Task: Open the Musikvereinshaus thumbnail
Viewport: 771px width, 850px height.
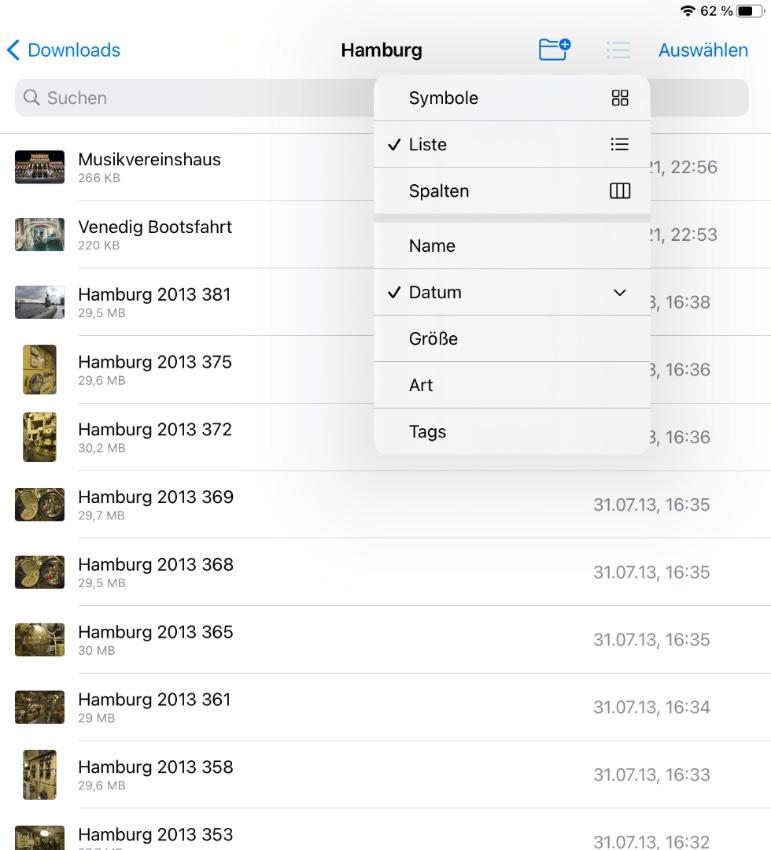Action: 40,167
